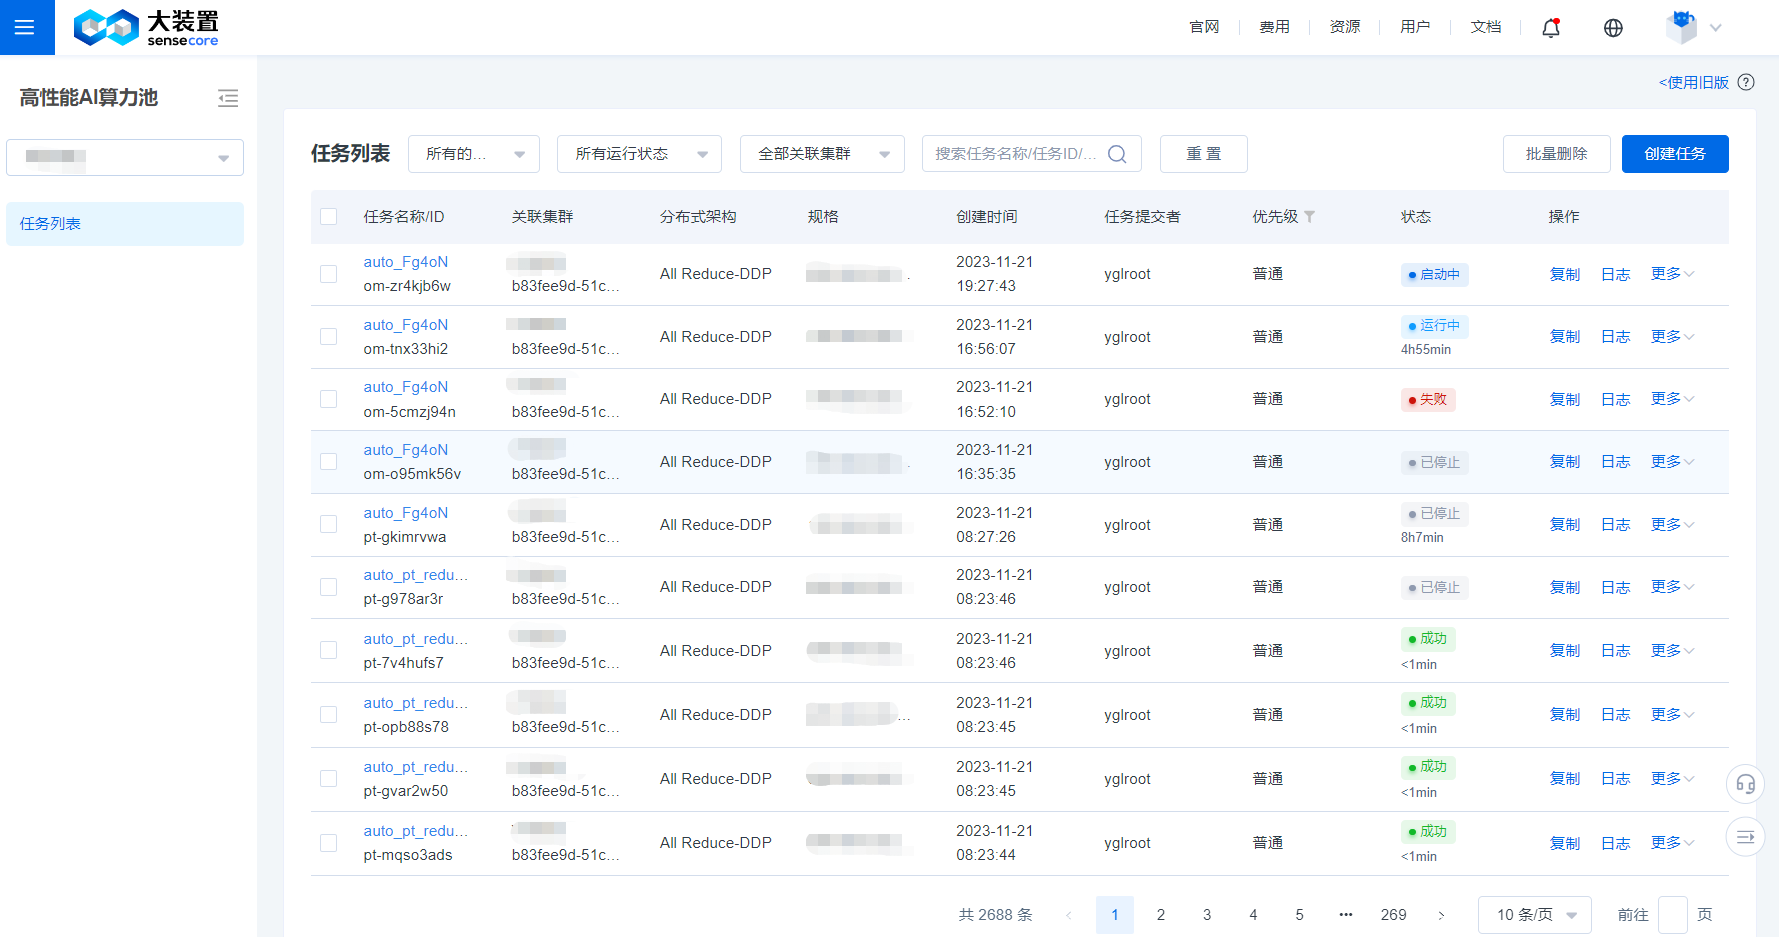Open the hamburger main menu
The height and width of the screenshot is (937, 1779).
coord(25,27)
